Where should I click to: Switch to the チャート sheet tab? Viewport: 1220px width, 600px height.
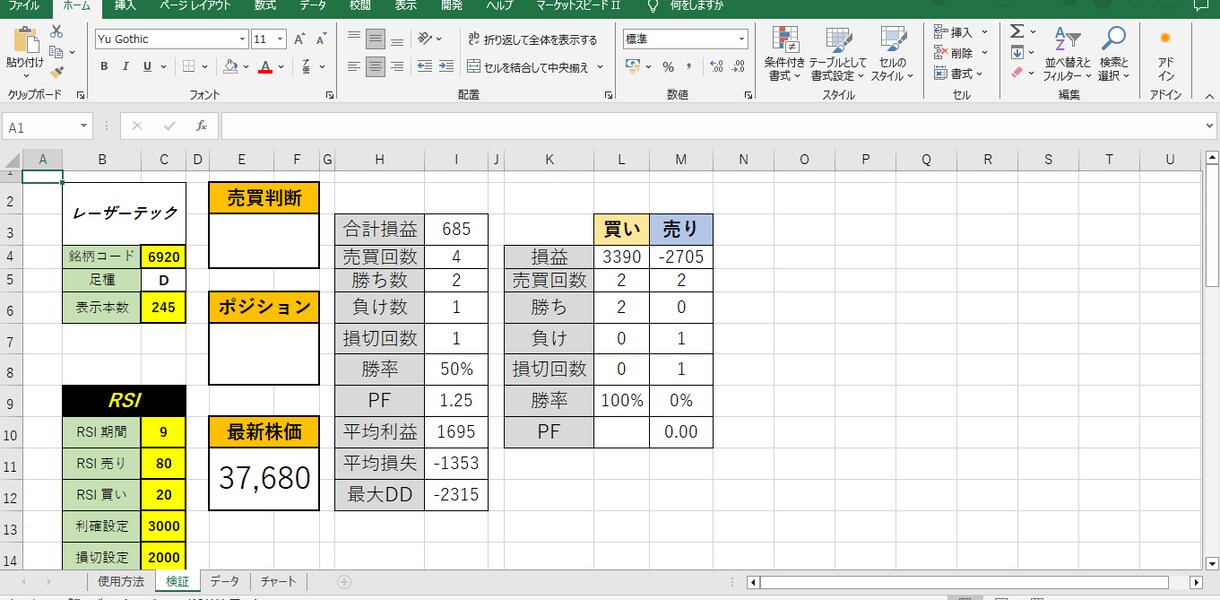coord(277,581)
